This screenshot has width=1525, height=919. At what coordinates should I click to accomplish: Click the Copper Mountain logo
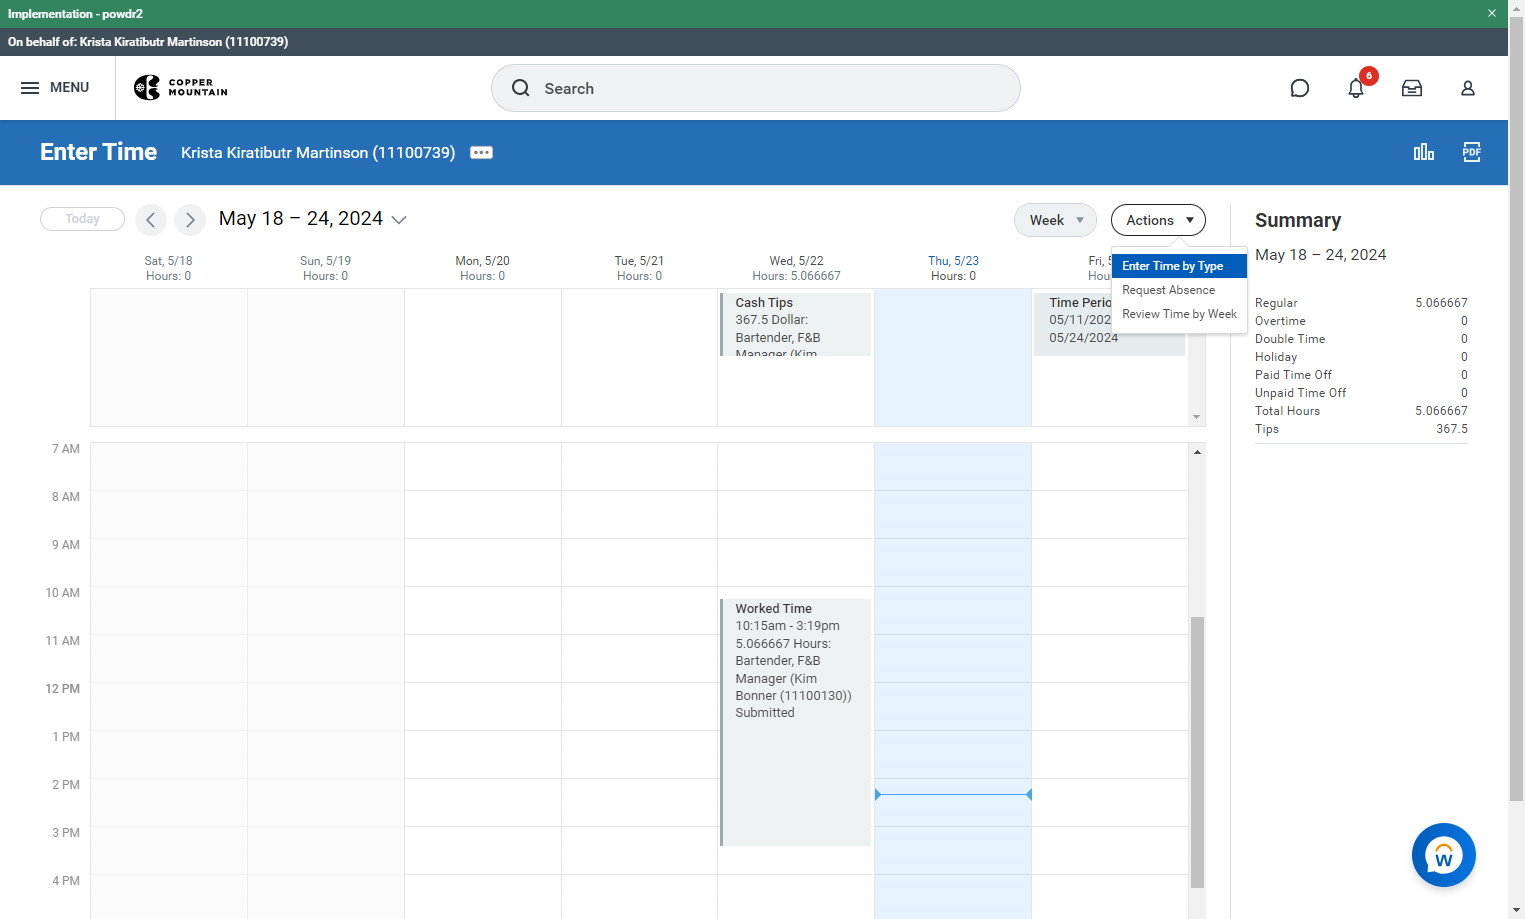[181, 88]
